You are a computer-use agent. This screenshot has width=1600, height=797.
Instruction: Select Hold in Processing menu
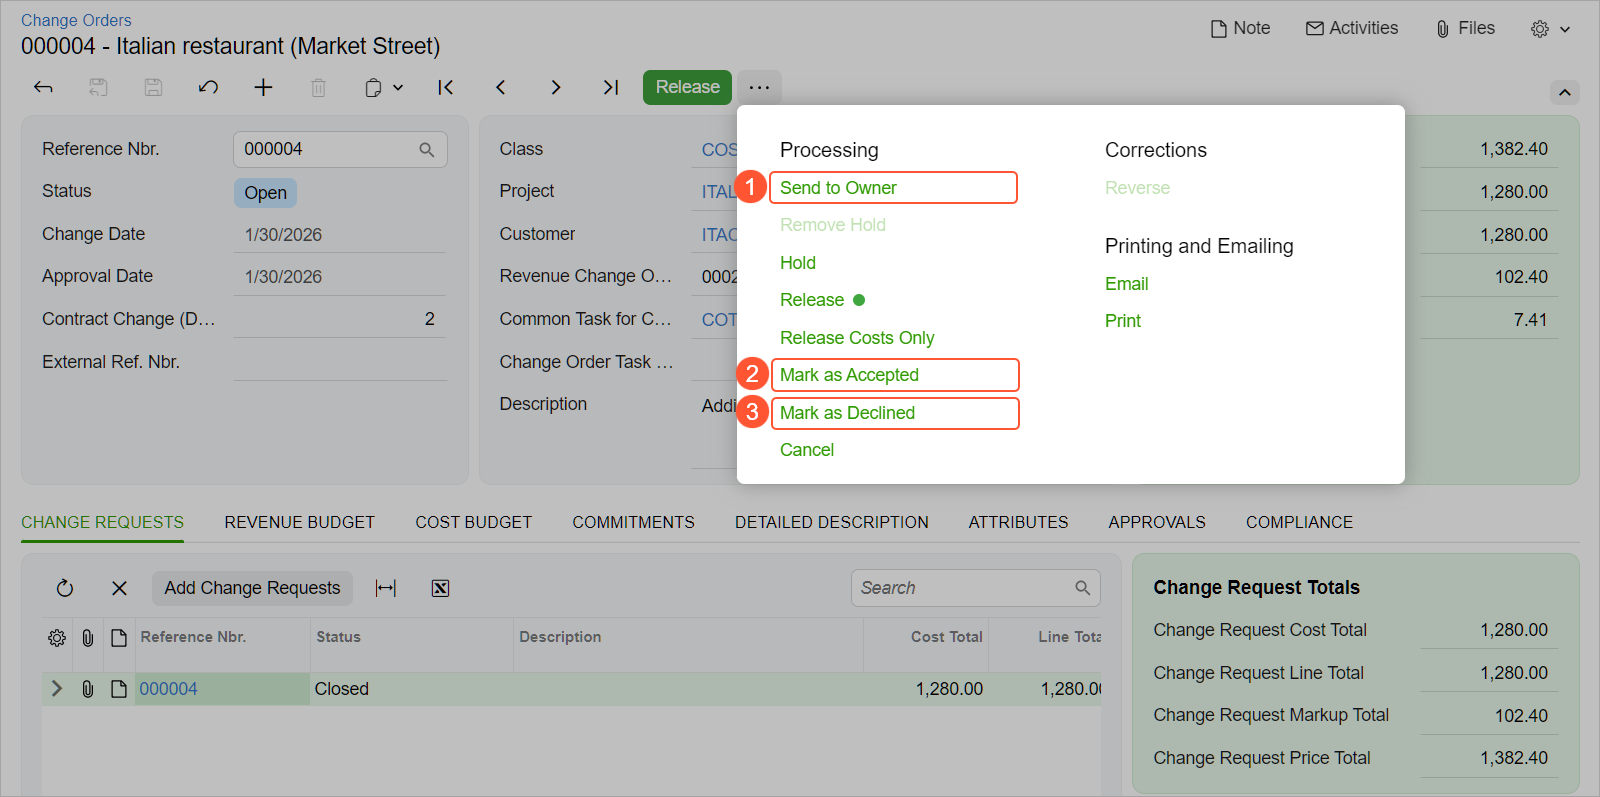tap(798, 263)
